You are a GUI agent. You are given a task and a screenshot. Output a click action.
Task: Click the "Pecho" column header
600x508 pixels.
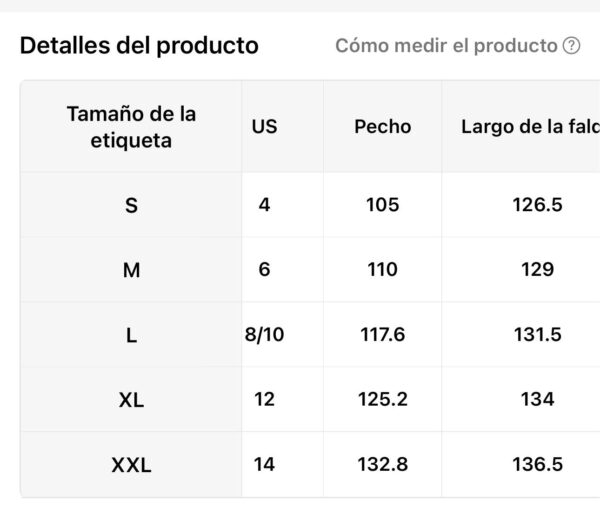click(x=383, y=127)
